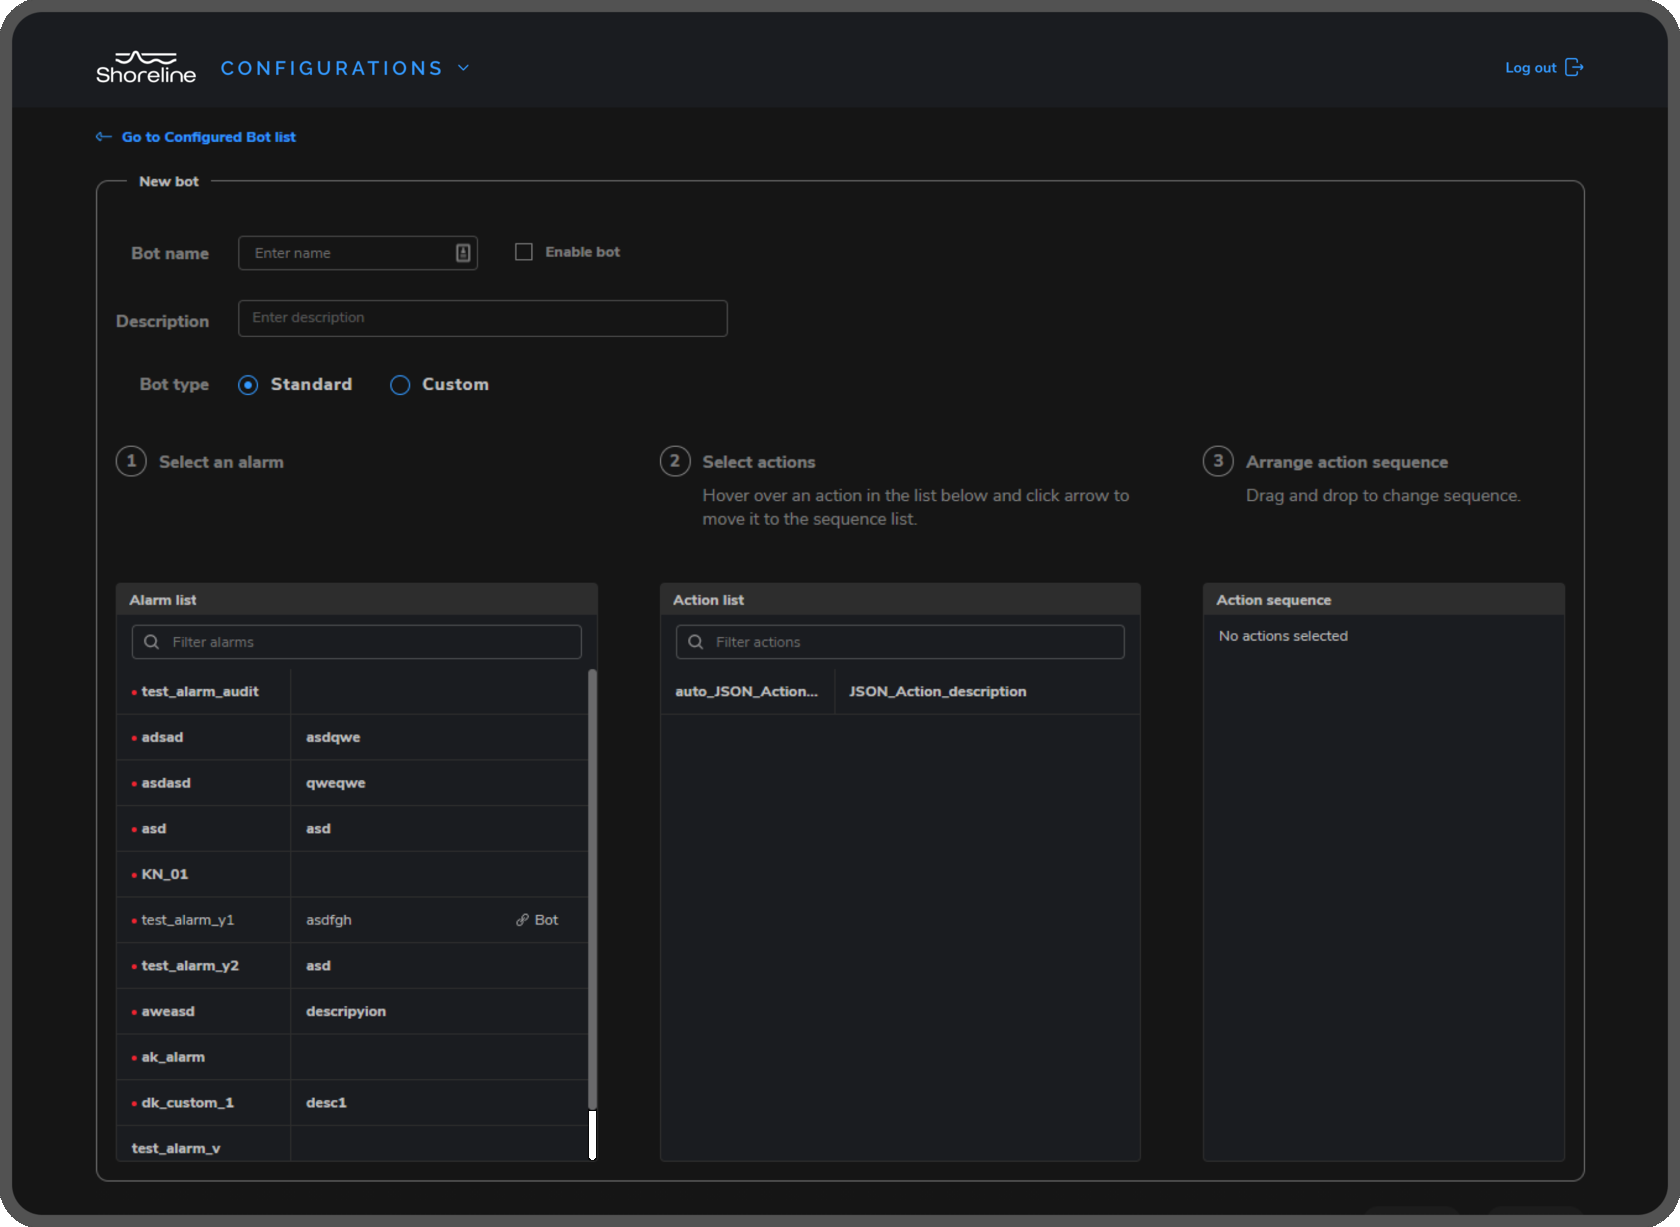The image size is (1680, 1227).
Task: Click the Log out link
Action: 1530,68
